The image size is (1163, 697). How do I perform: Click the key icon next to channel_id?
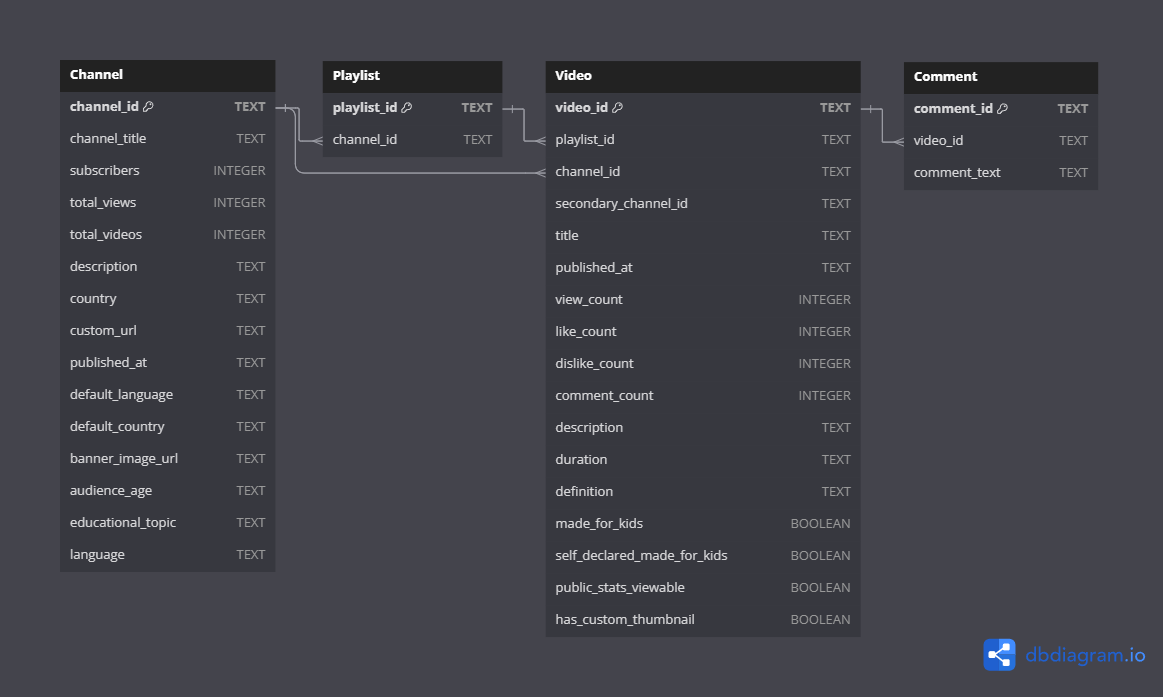click(148, 107)
